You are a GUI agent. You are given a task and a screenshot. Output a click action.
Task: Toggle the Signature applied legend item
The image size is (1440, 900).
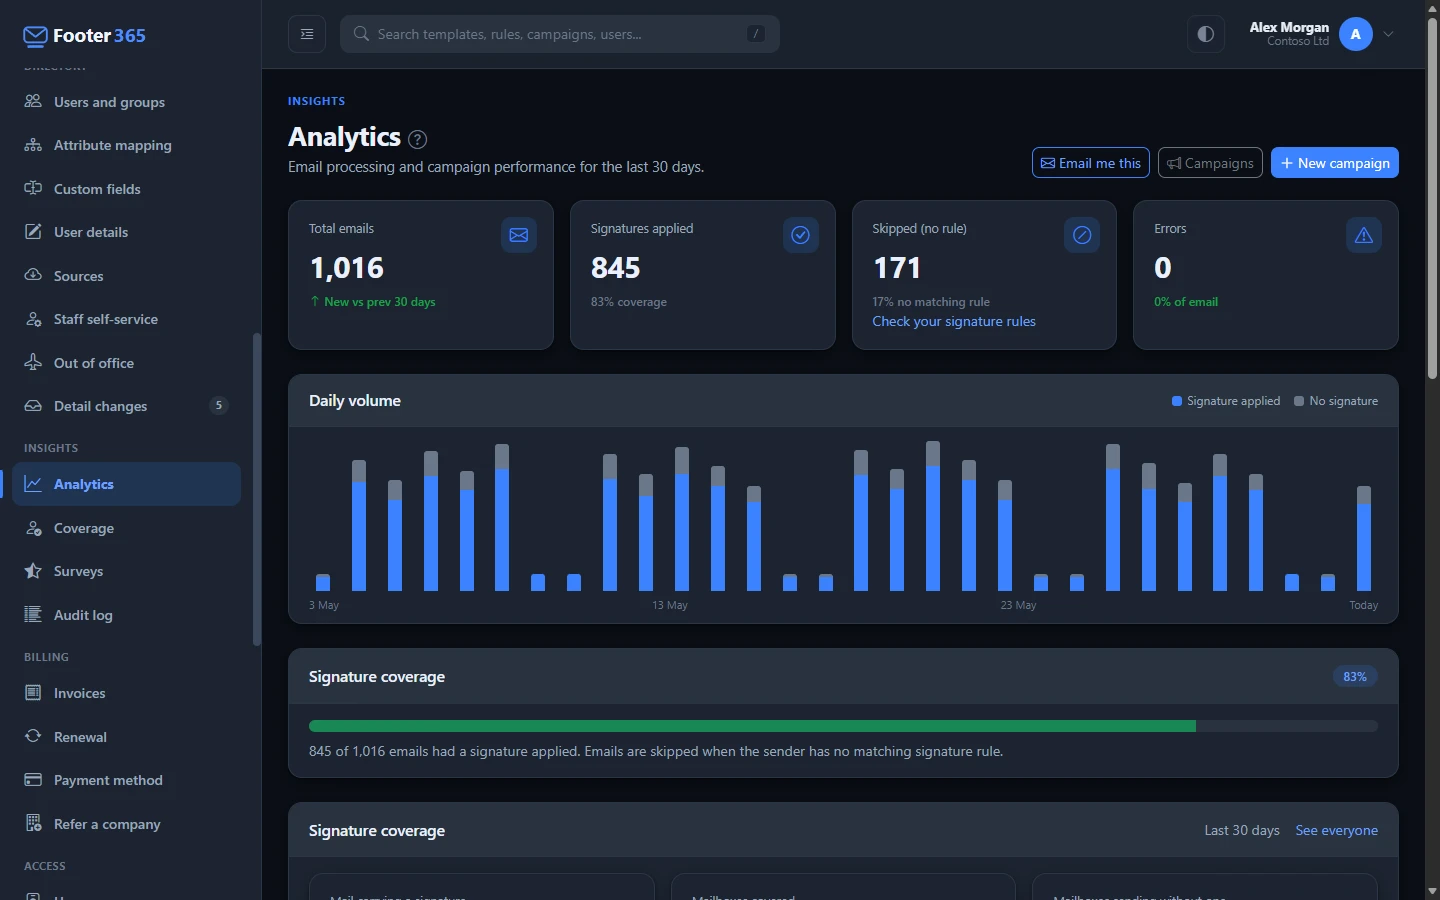(1226, 401)
